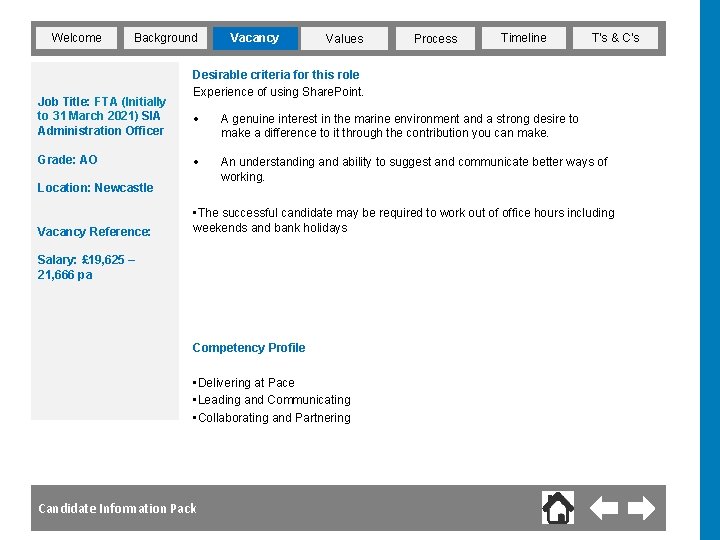Select the Collaborating and Partnering bullet
This screenshot has width=720, height=540.
pyautogui.click(x=273, y=418)
